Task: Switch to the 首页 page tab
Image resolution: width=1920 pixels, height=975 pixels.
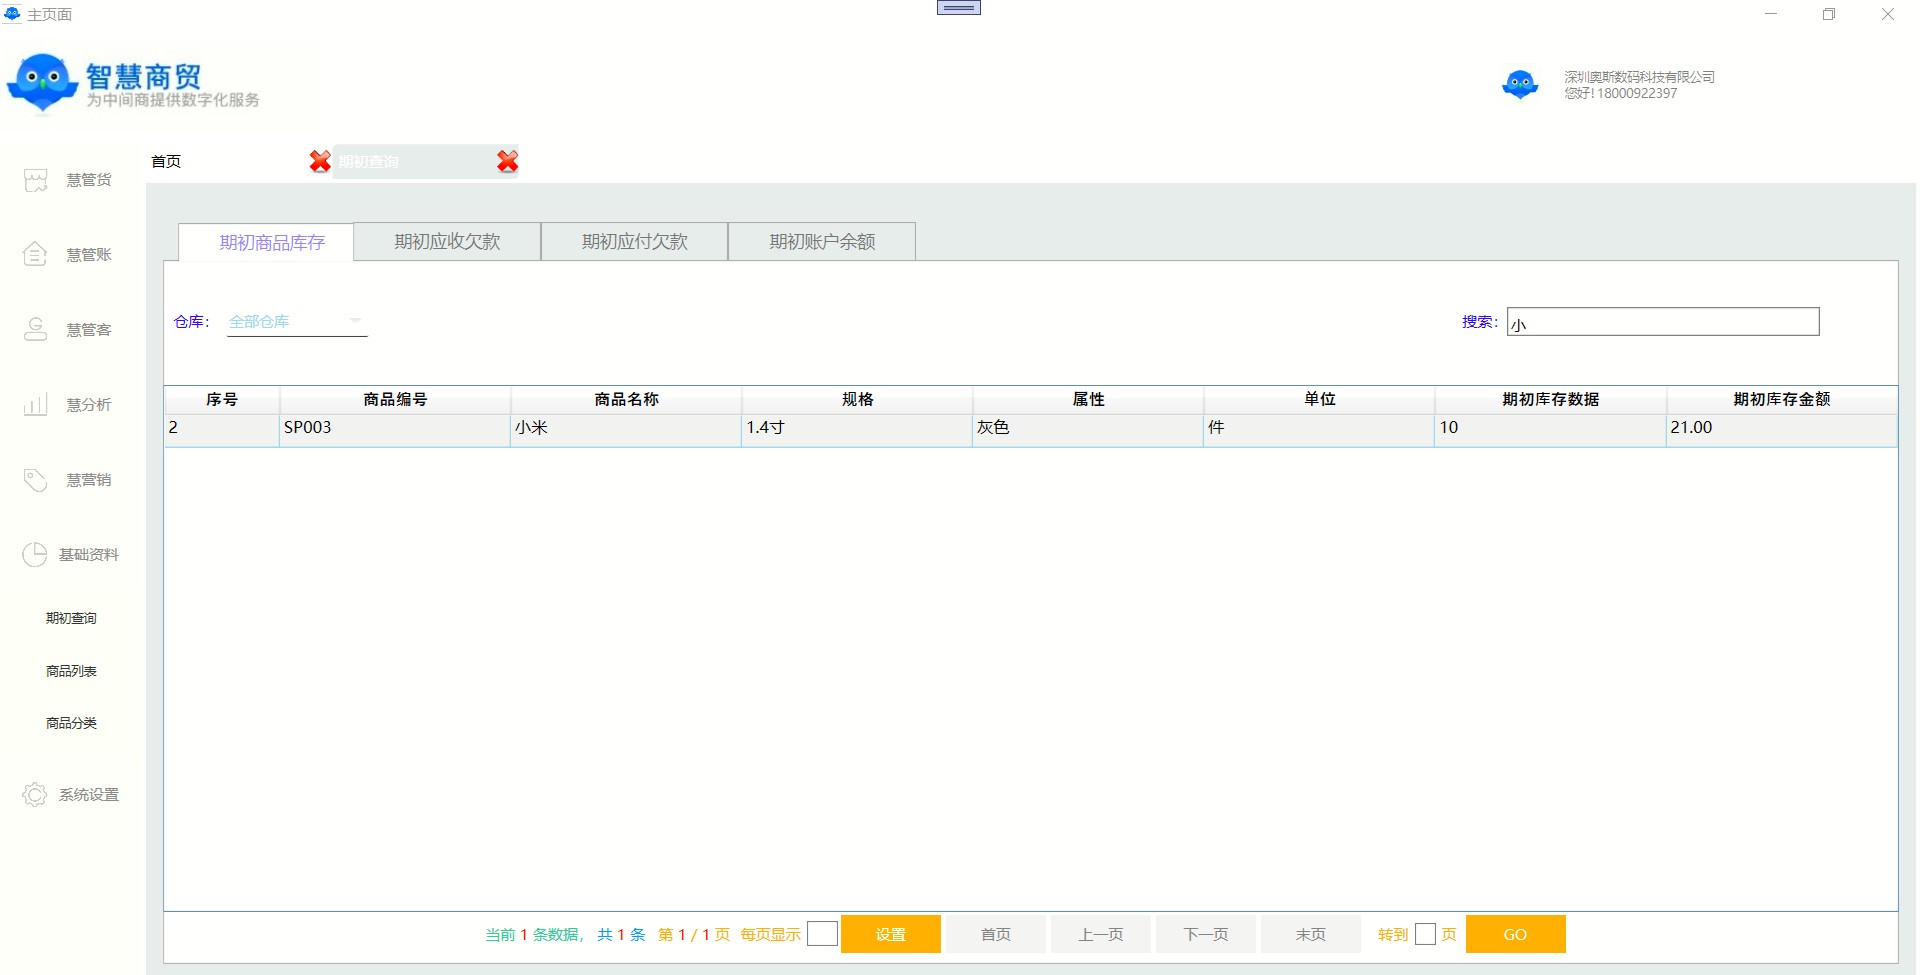Action: (166, 161)
